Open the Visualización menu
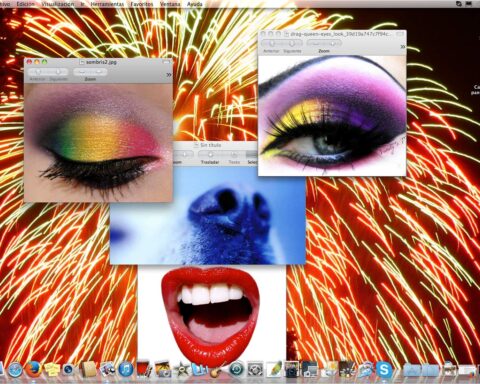The image size is (480, 384). coord(58,4)
